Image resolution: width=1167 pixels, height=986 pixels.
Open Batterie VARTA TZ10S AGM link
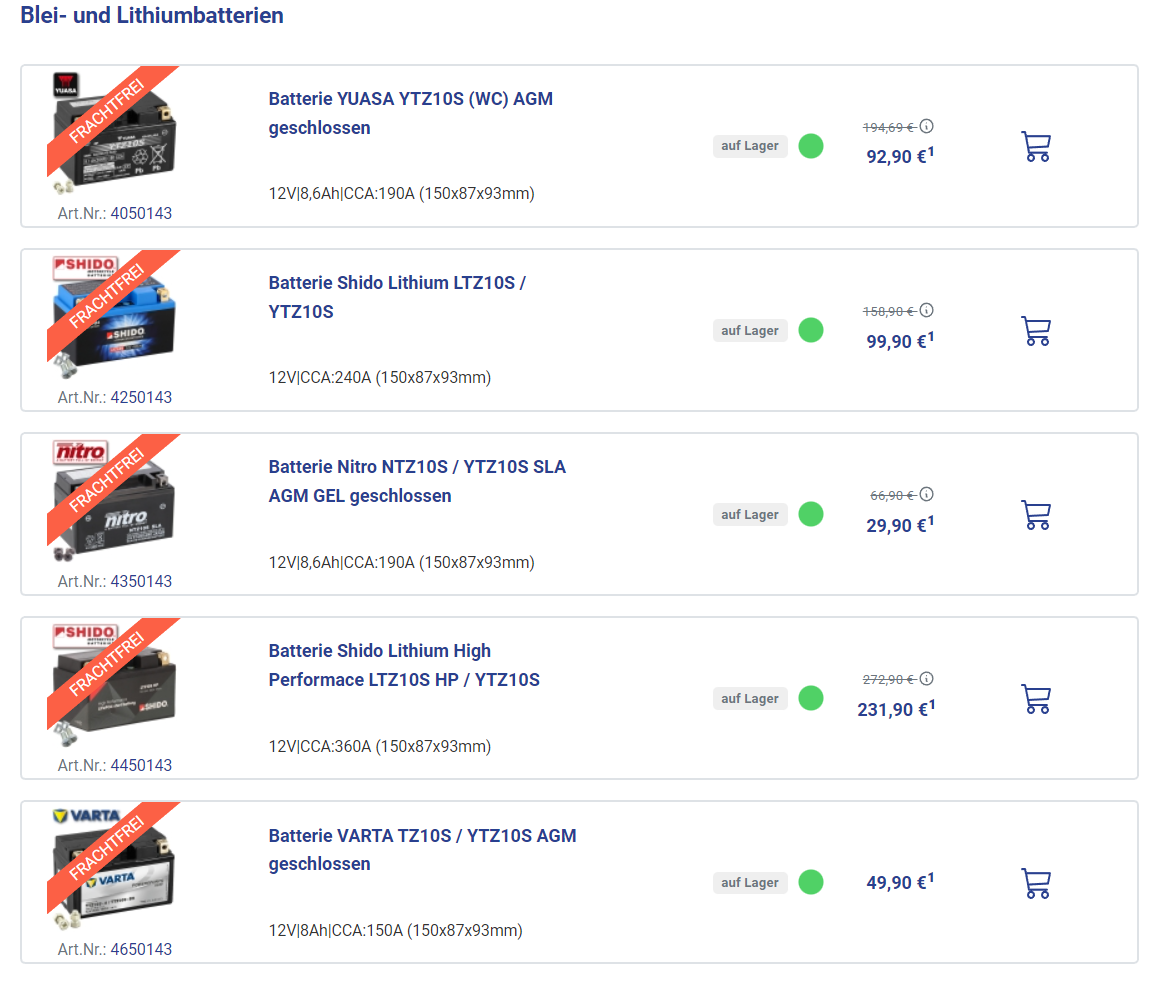click(x=422, y=849)
